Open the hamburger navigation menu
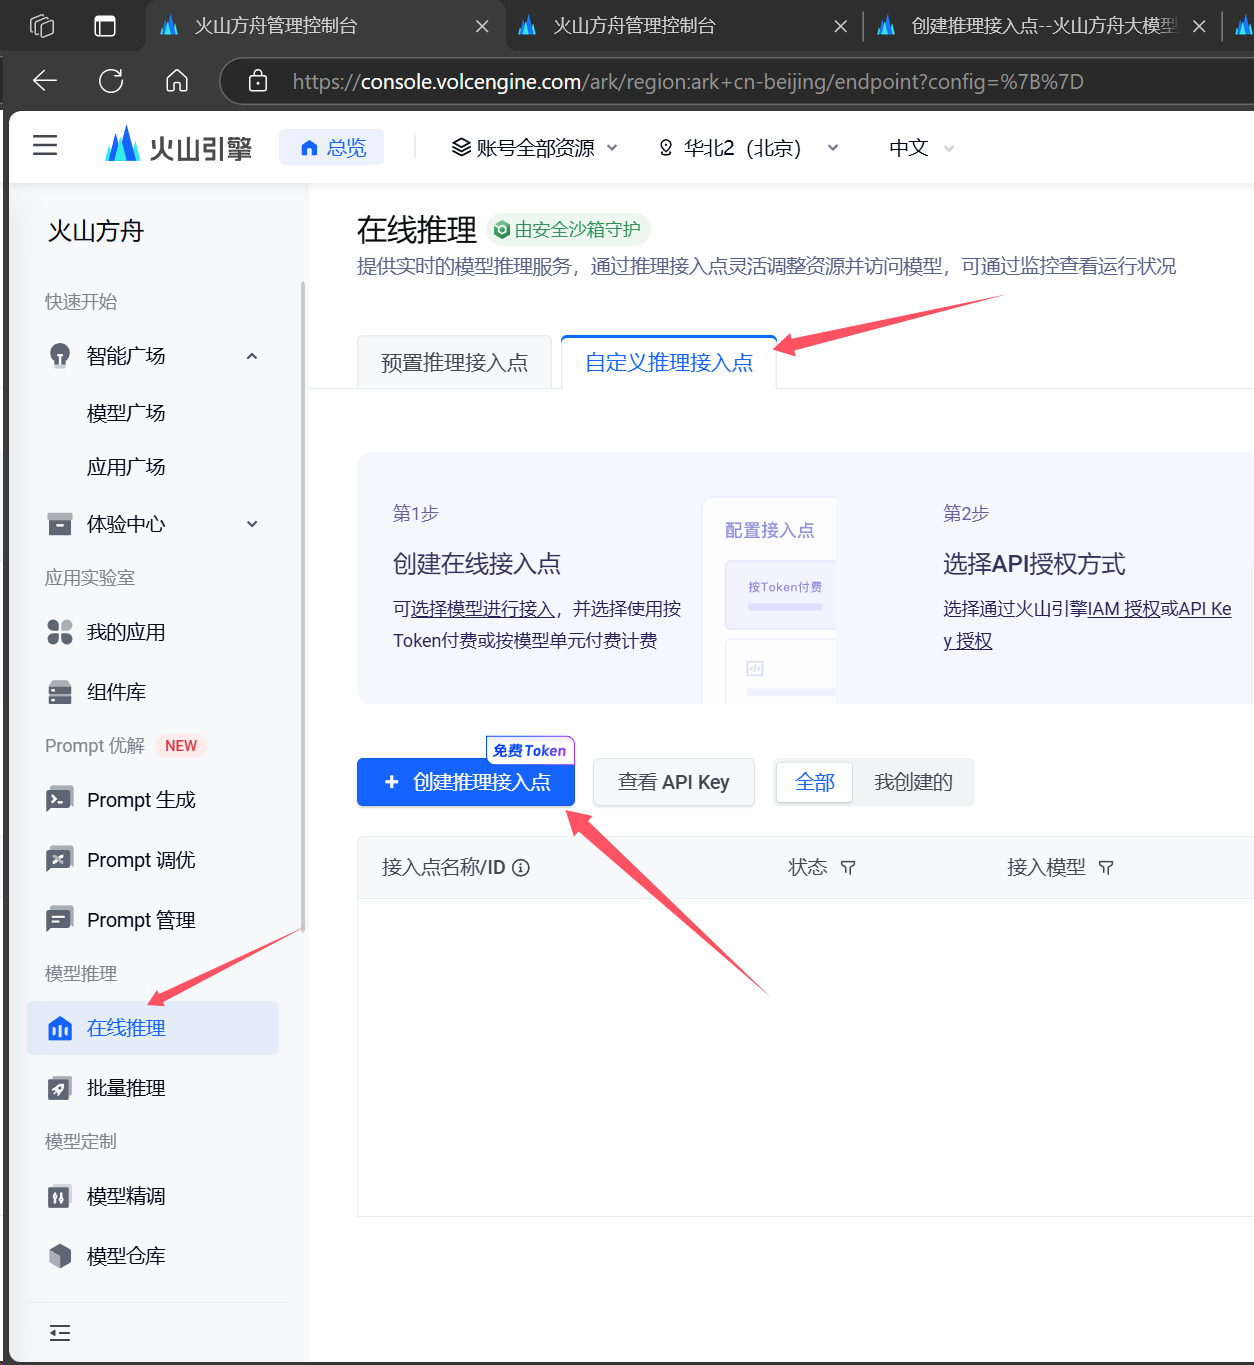This screenshot has width=1254, height=1365. pyautogui.click(x=45, y=146)
